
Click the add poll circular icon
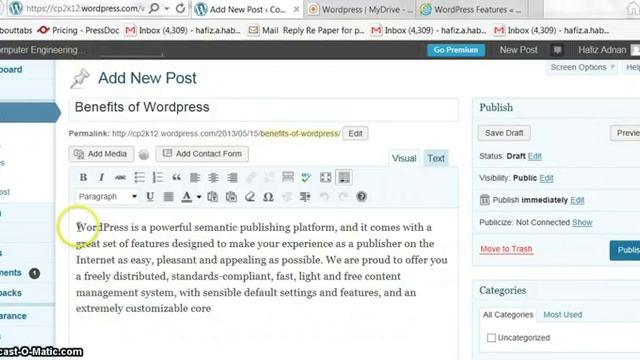[144, 154]
